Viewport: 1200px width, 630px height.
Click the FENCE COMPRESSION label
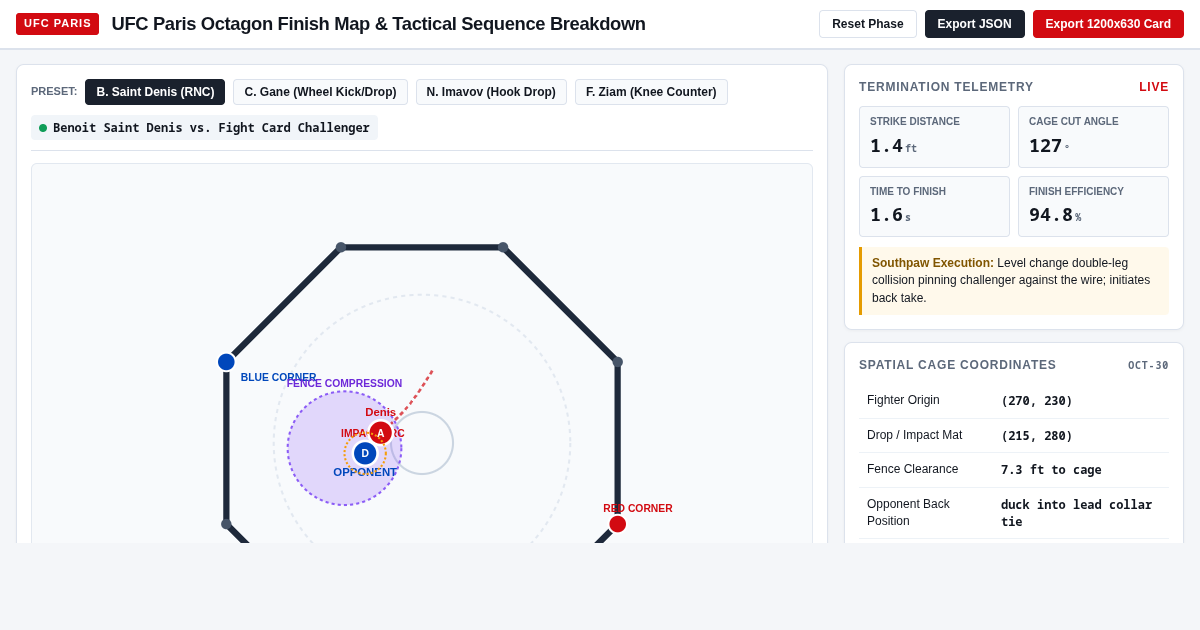345,383
